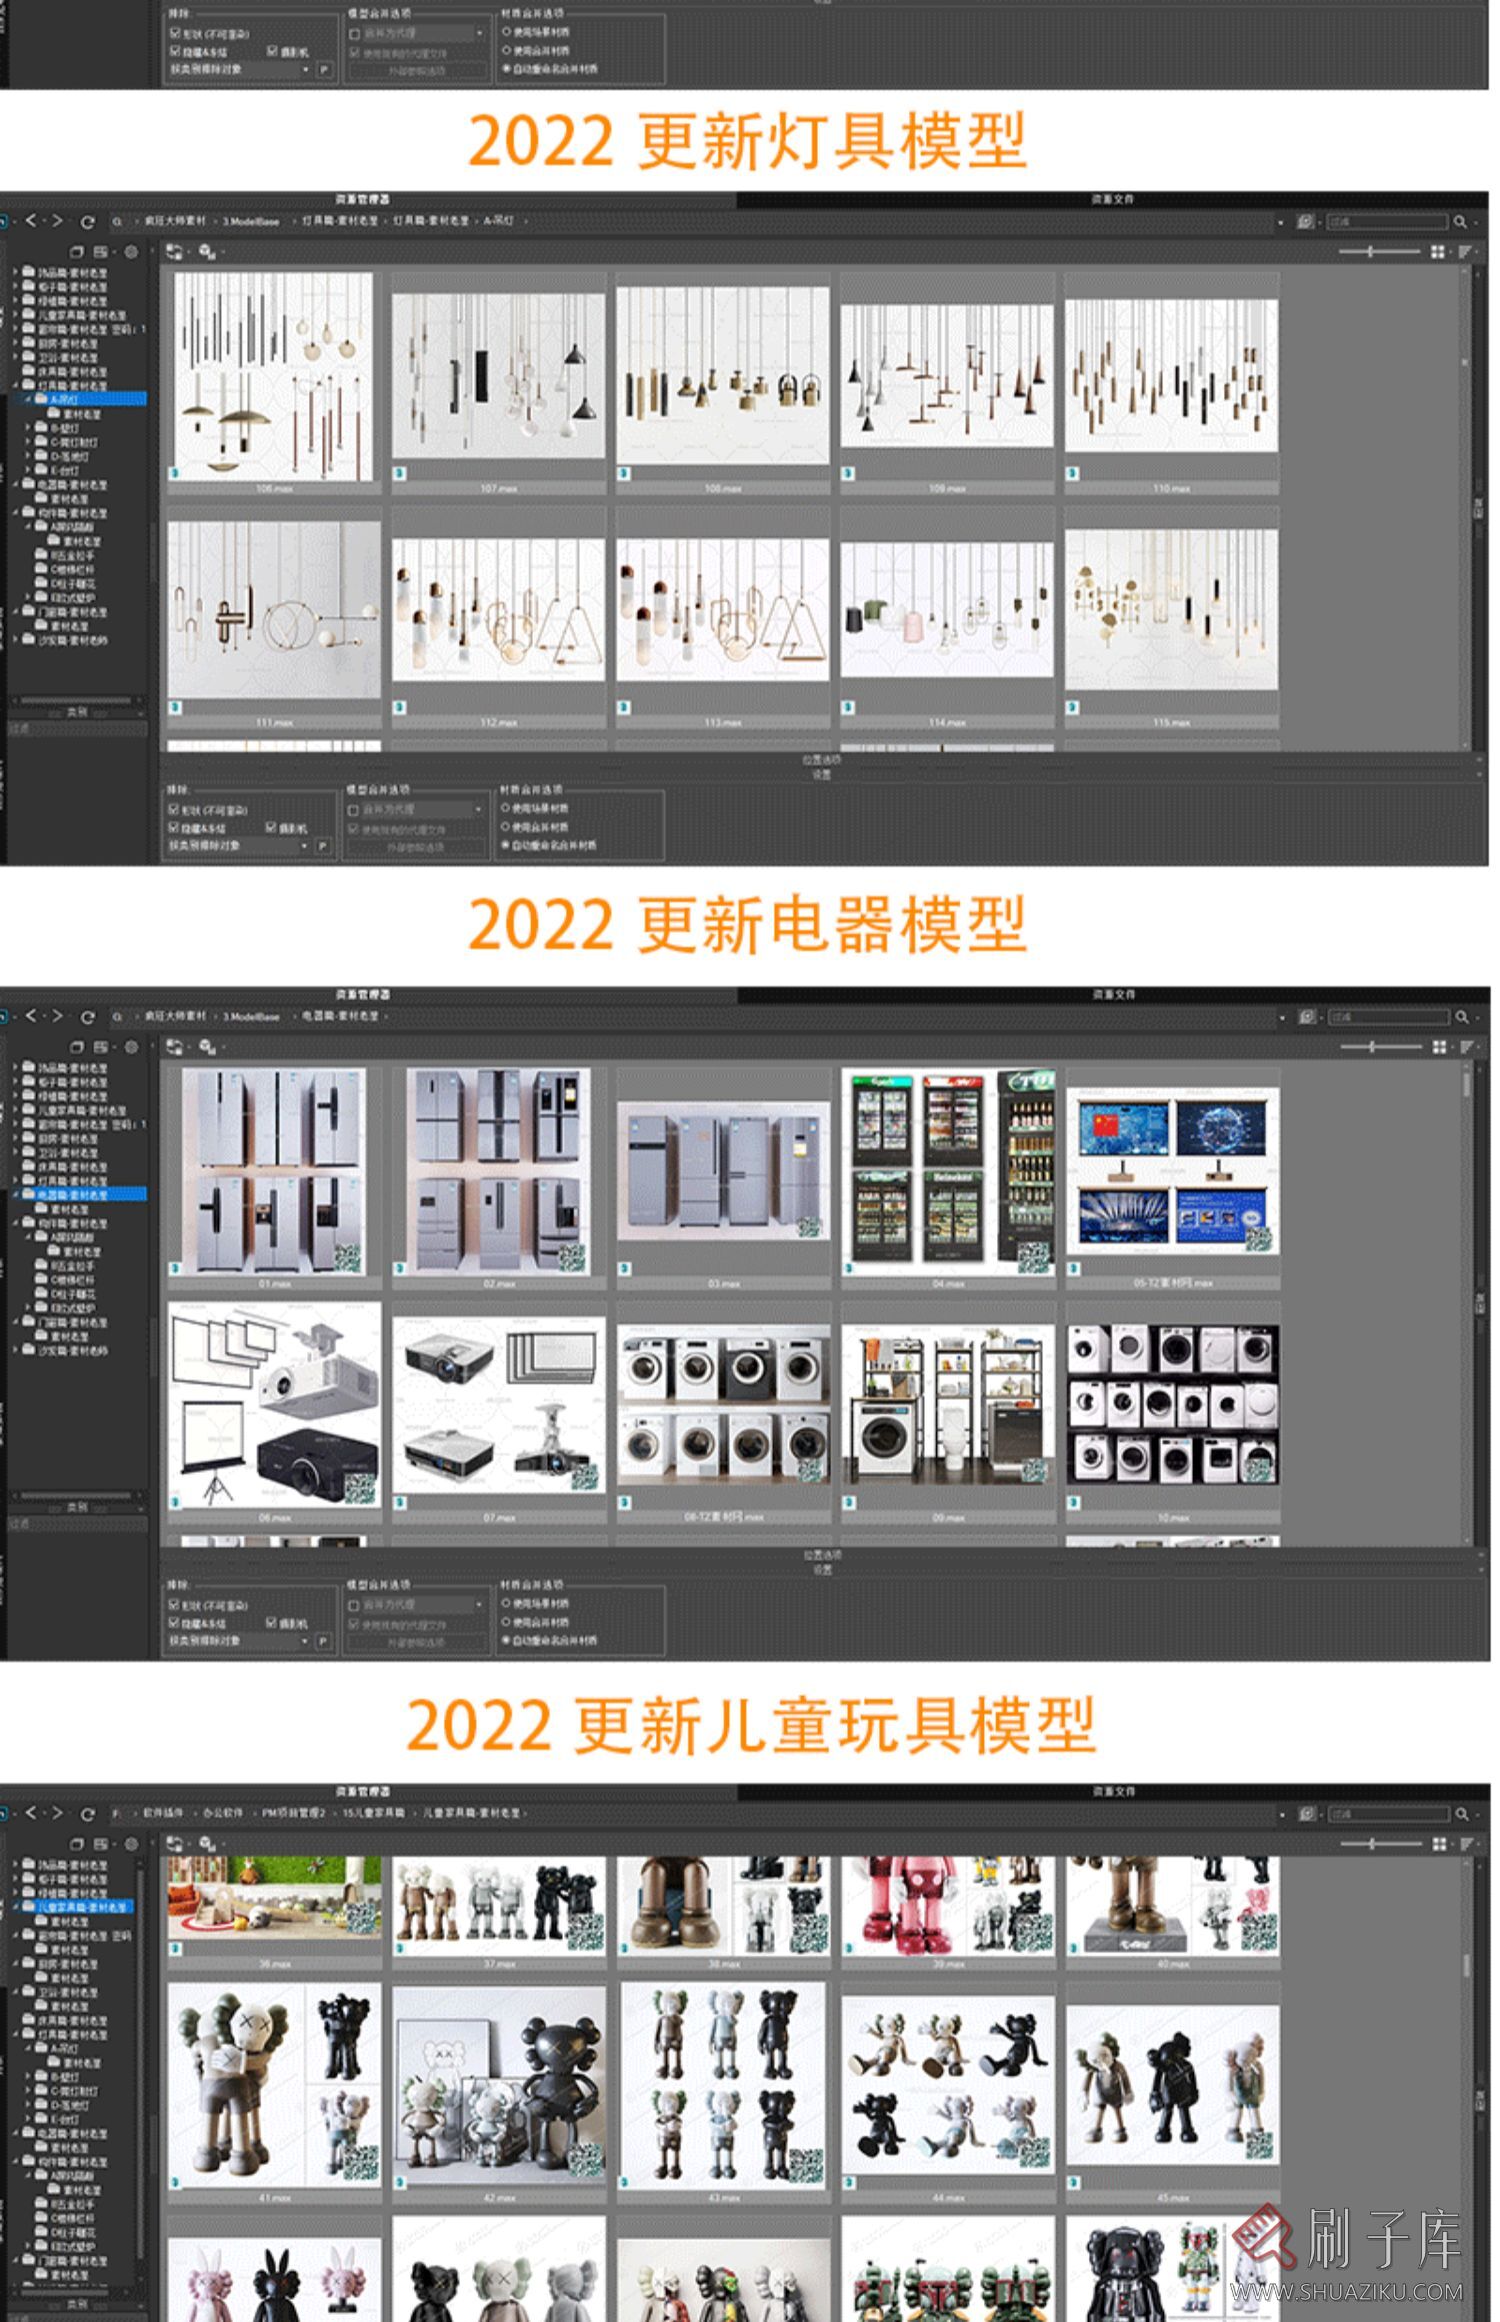The width and height of the screenshot is (1500, 2322).
Task: Go back in the lighting models browser
Action: tap(31, 221)
